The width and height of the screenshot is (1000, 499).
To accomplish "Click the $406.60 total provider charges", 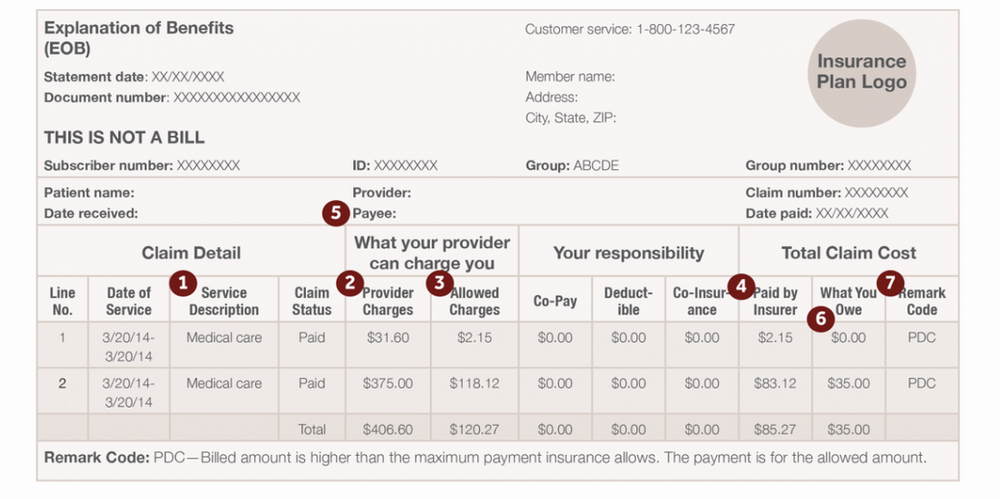I will 388,429.
